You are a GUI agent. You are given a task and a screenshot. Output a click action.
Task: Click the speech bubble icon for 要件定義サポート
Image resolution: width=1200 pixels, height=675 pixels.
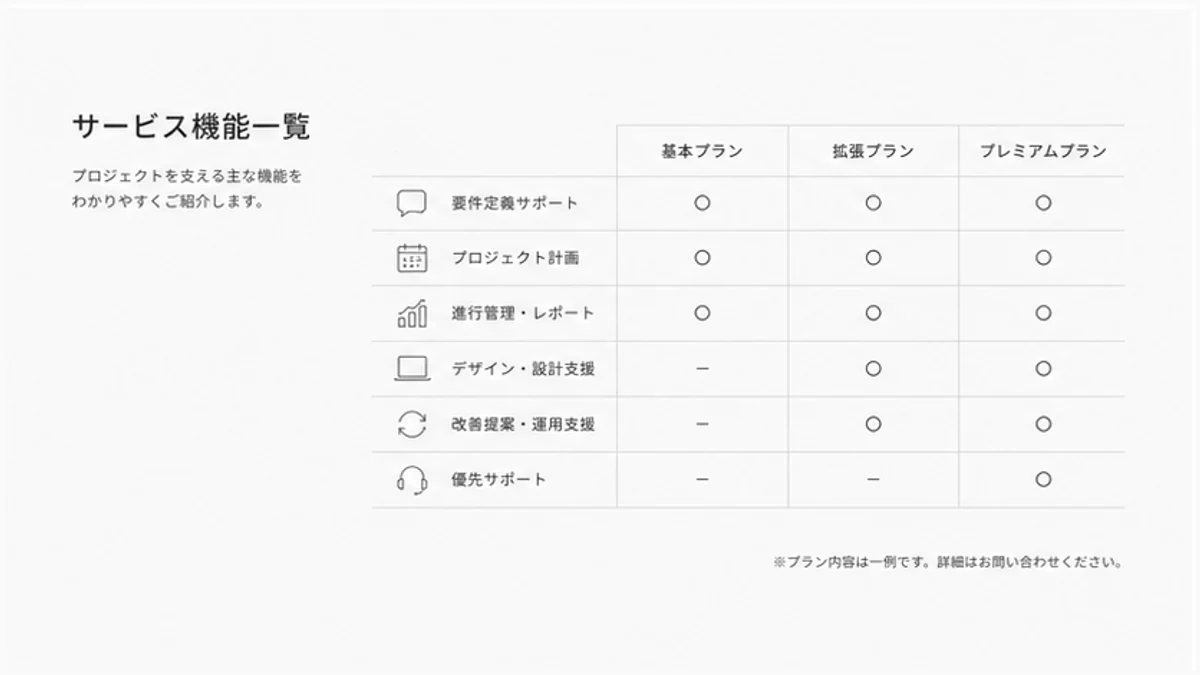point(411,203)
